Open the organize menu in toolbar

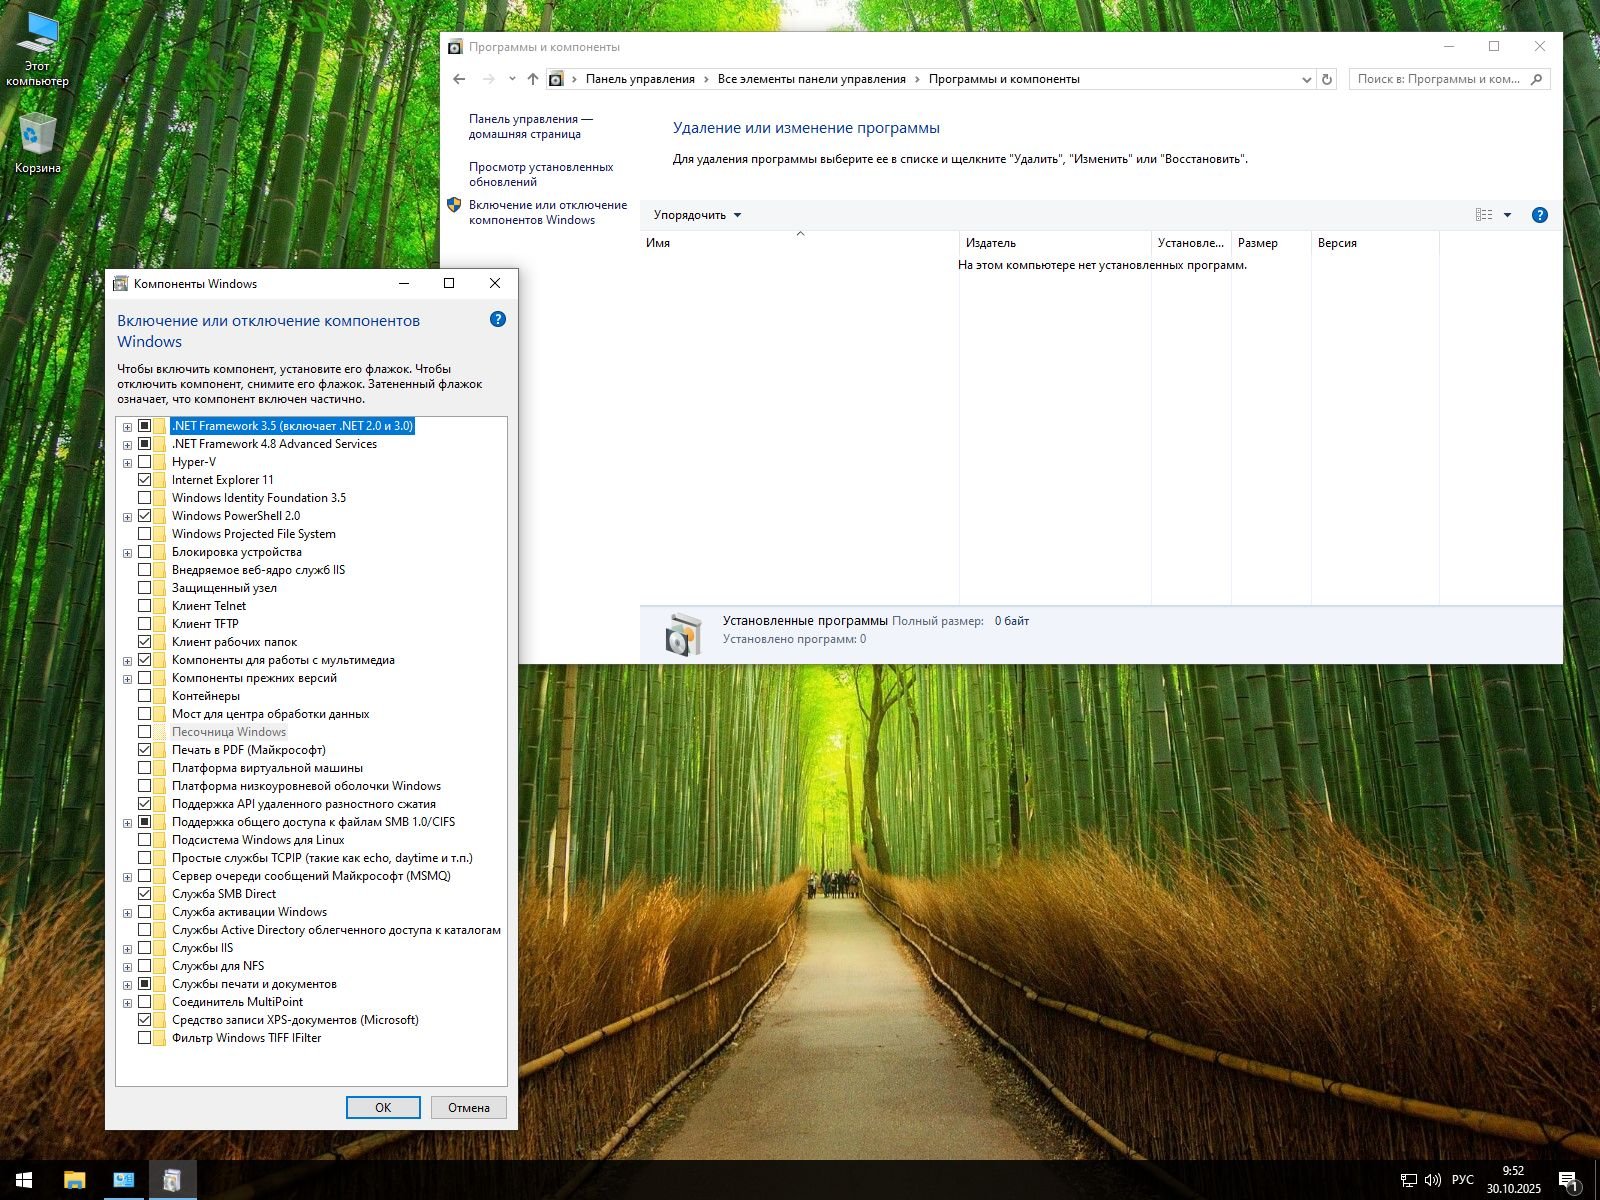(697, 215)
